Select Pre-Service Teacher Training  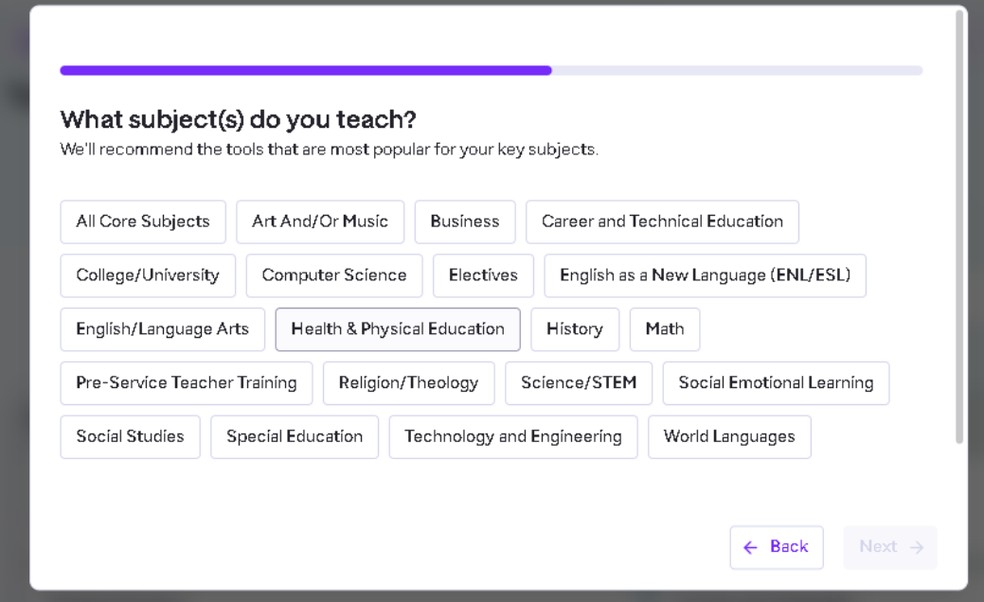(x=186, y=383)
